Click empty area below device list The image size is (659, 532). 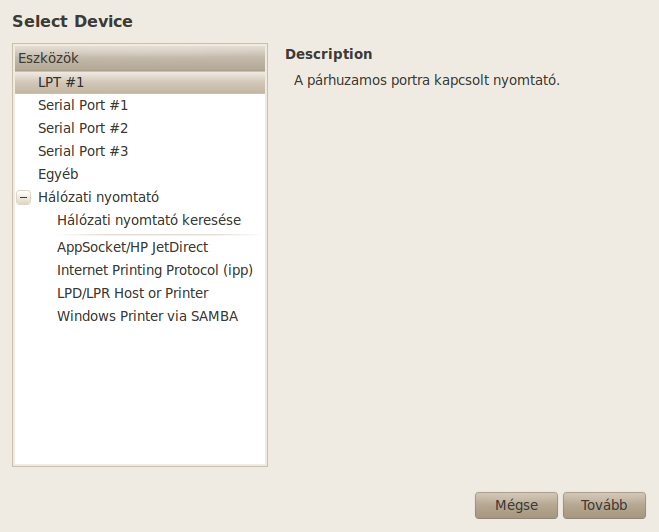pyautogui.click(x=140, y=395)
